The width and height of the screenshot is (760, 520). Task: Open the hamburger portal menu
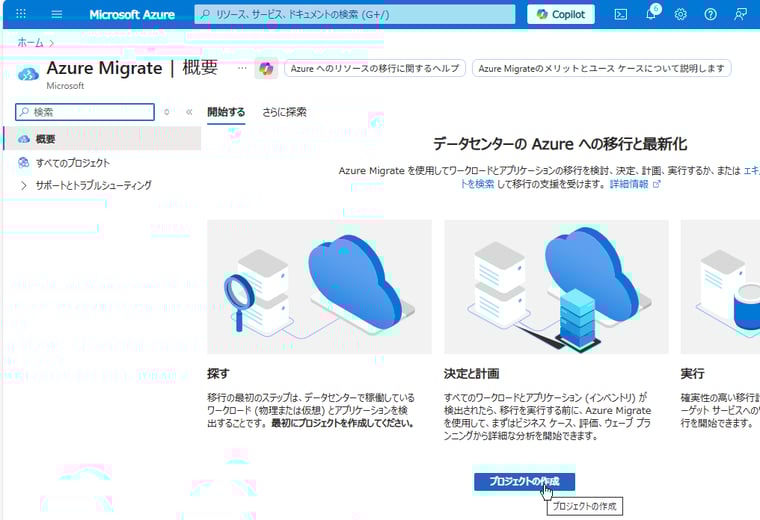57,14
